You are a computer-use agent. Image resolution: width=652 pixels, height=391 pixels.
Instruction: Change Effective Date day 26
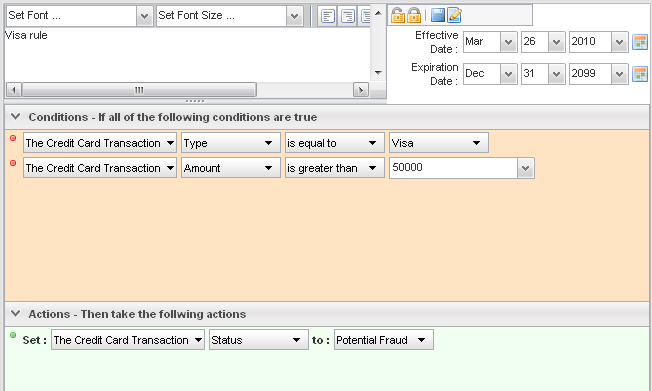point(543,42)
